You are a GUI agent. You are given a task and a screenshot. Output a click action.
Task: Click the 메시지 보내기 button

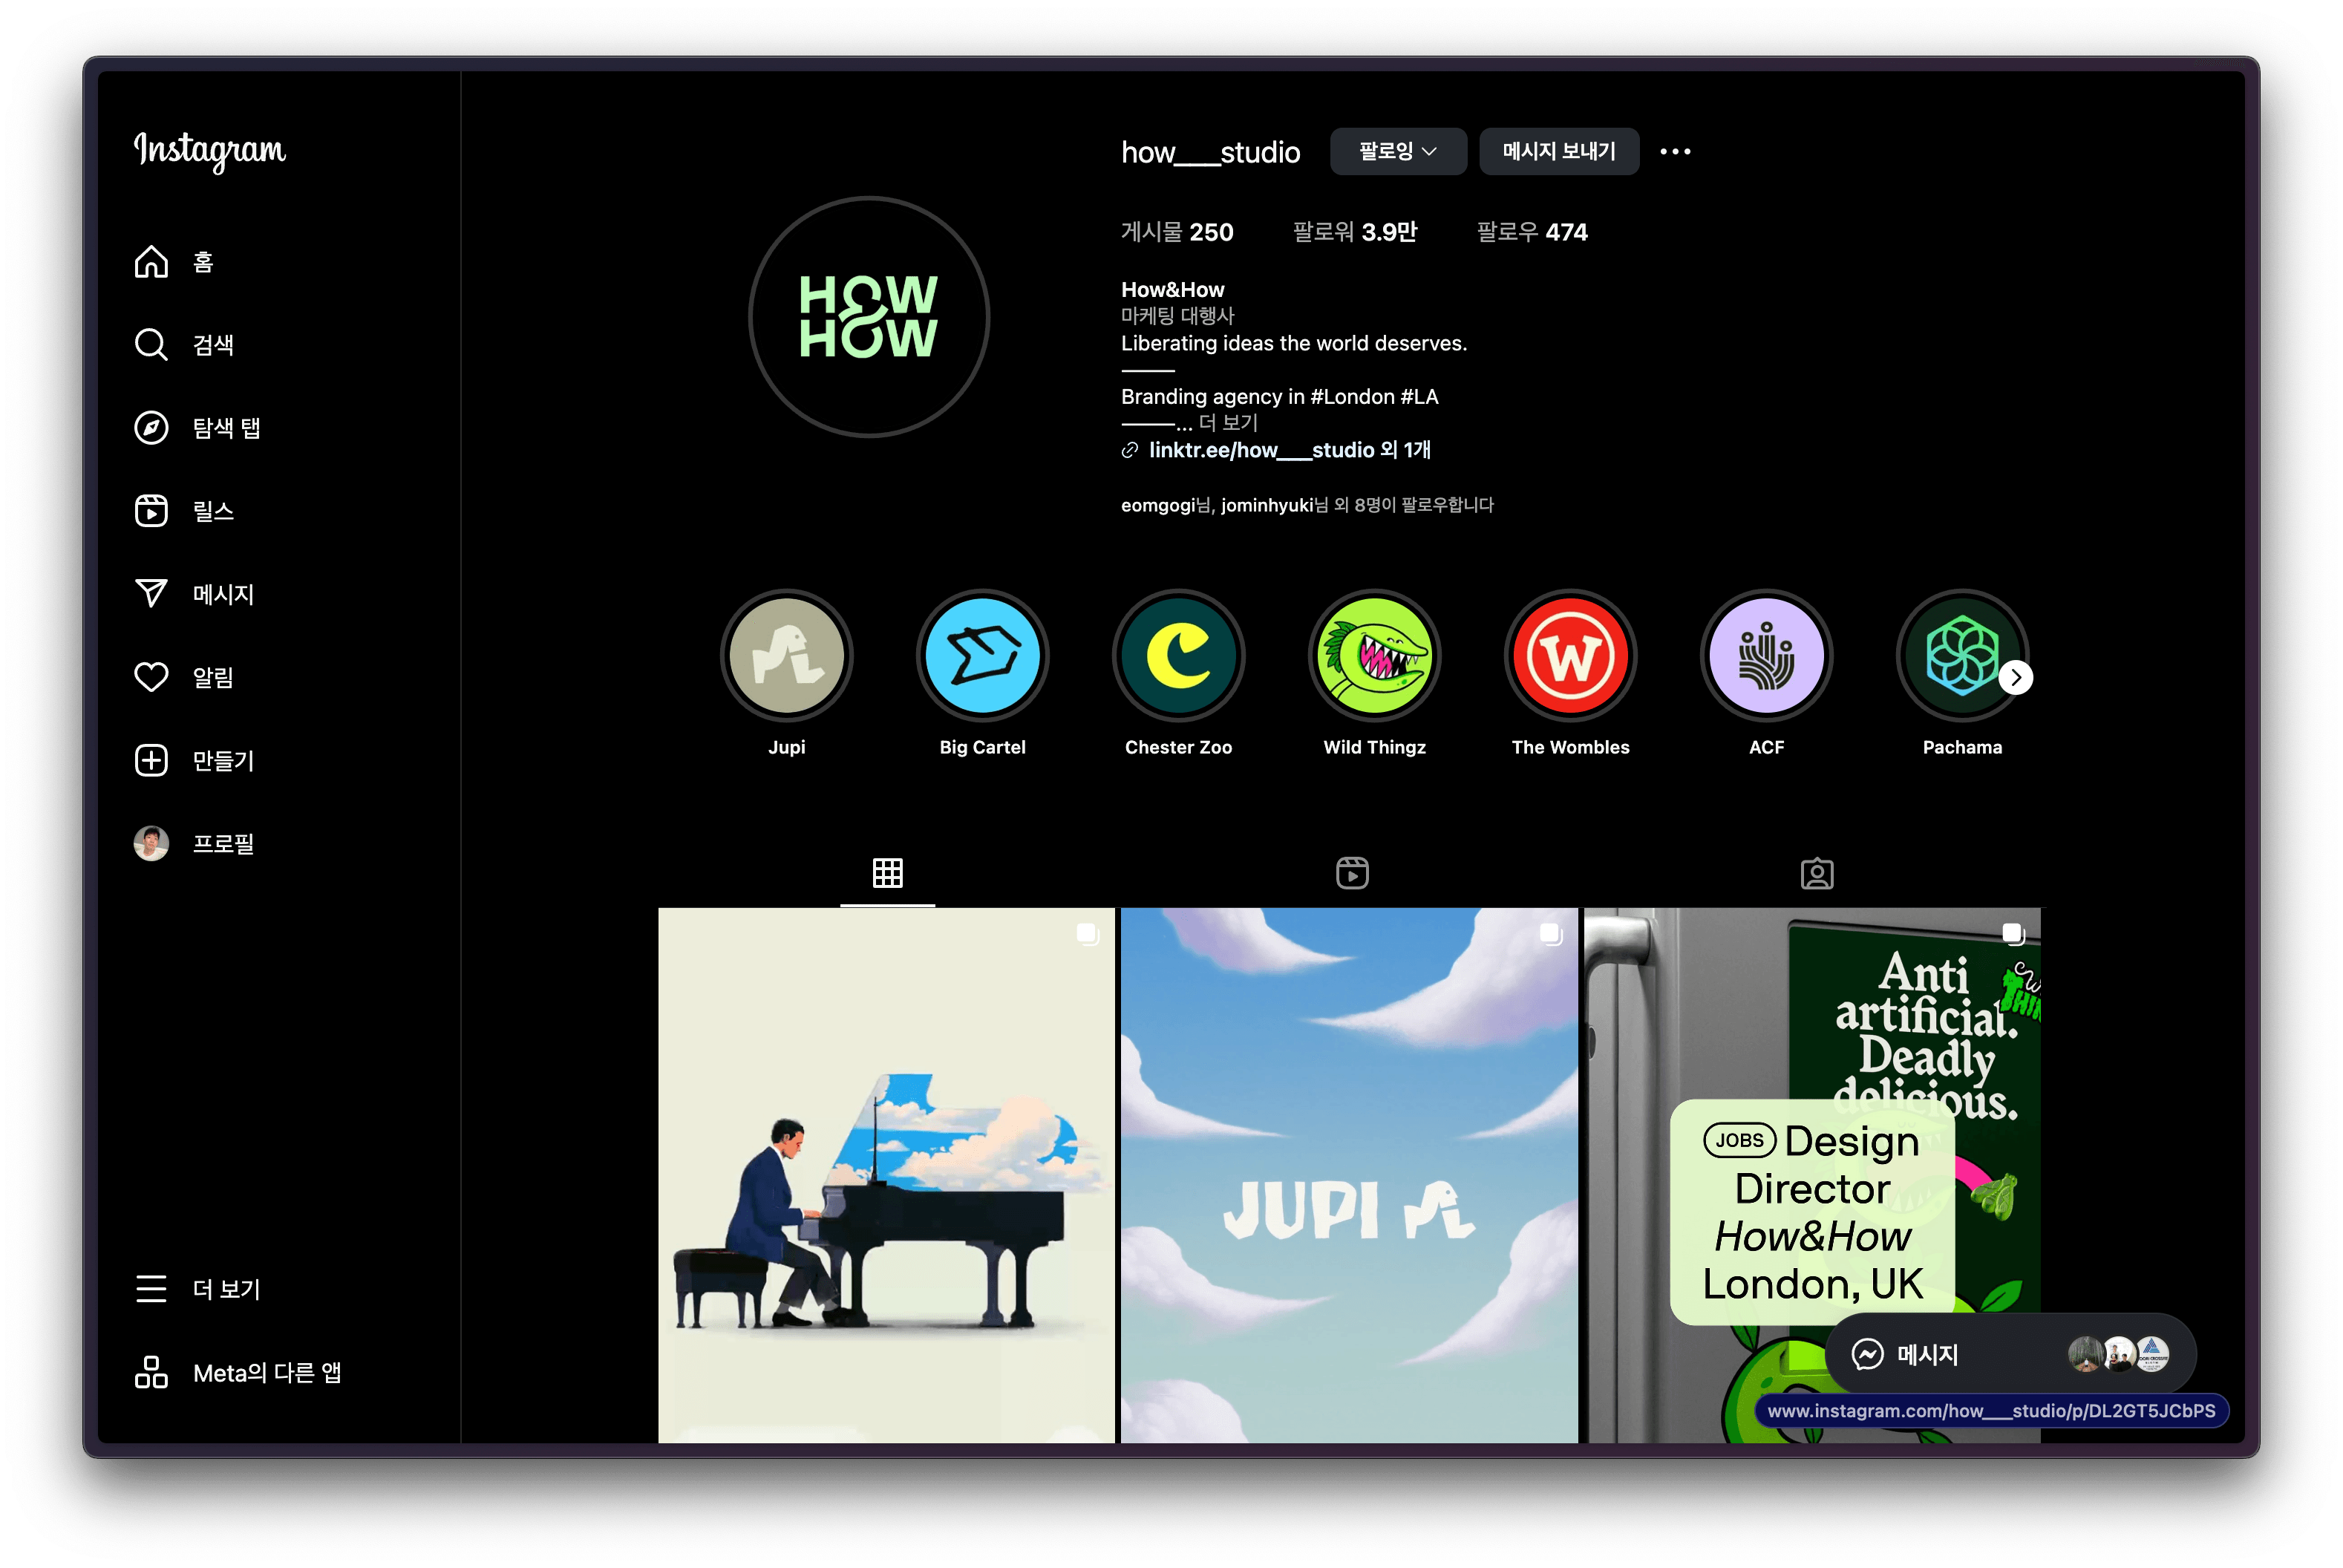(x=1558, y=152)
